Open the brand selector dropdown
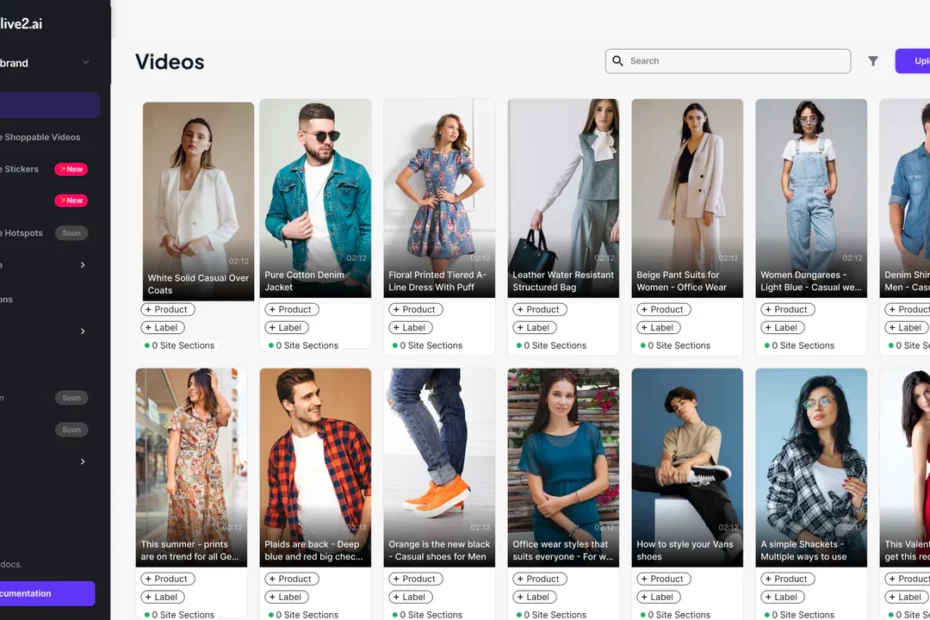Viewport: 930px width, 620px height. click(85, 63)
